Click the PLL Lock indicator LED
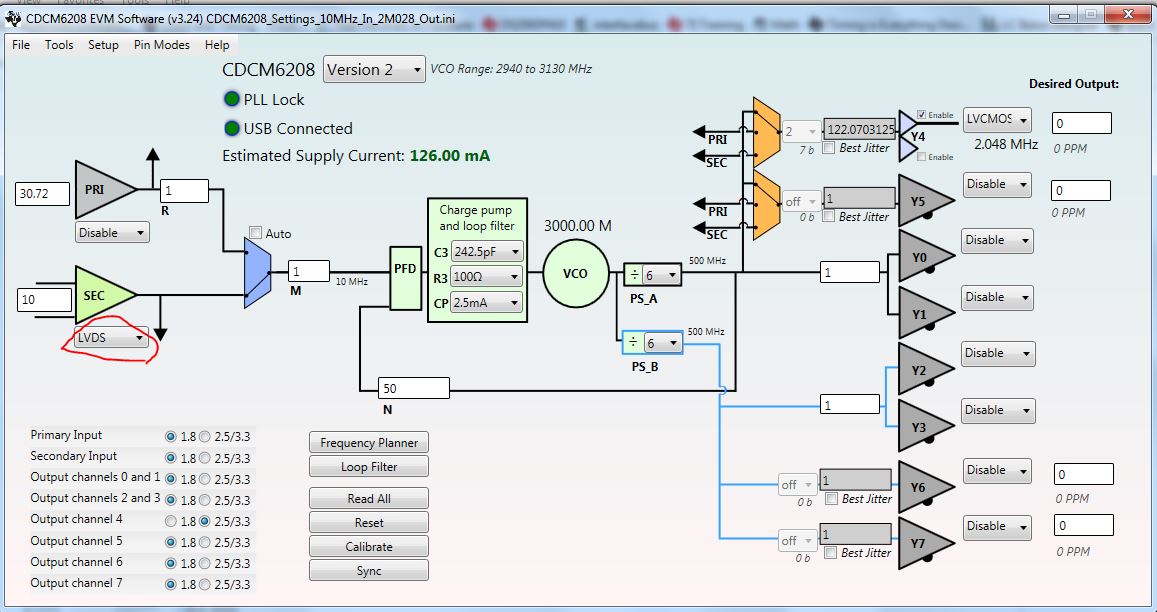The image size is (1157, 612). coord(232,100)
